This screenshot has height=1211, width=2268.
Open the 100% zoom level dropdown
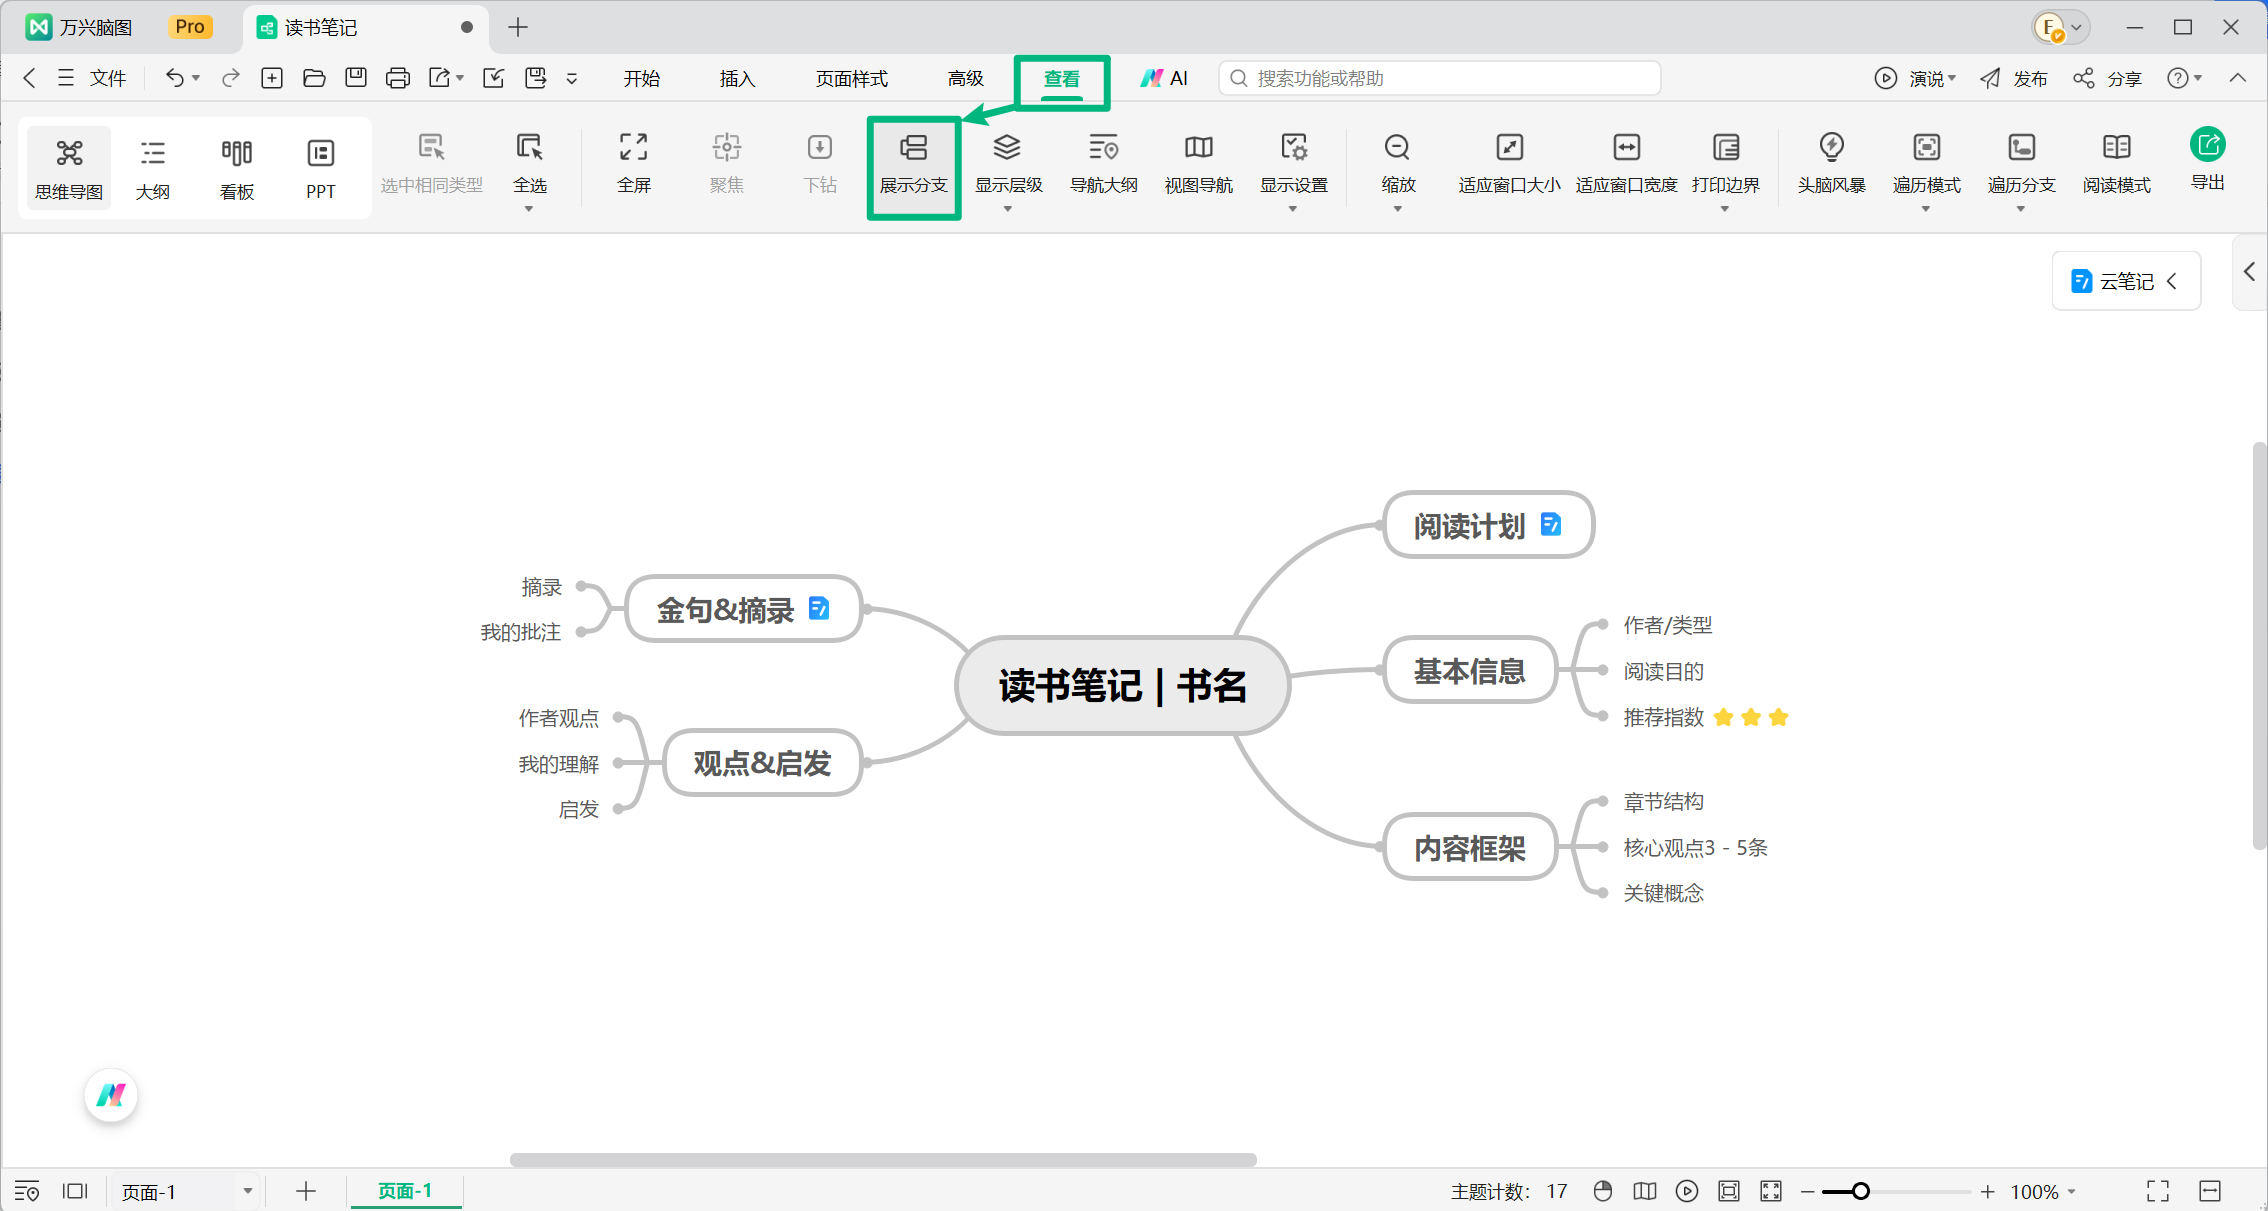[x=2043, y=1191]
